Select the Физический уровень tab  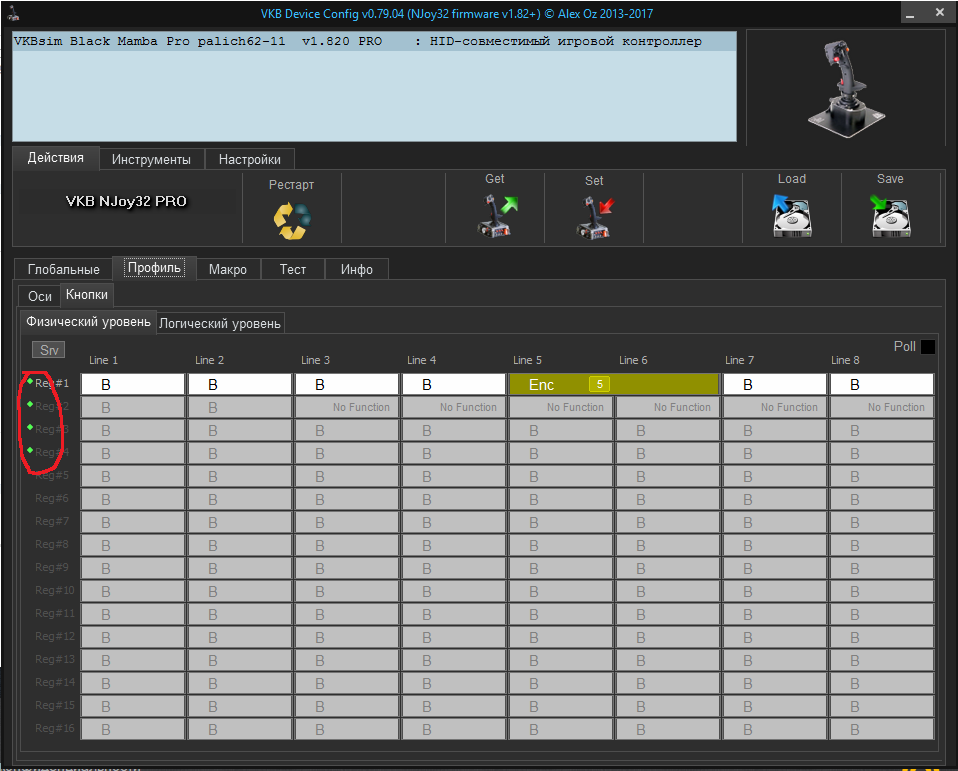click(88, 322)
